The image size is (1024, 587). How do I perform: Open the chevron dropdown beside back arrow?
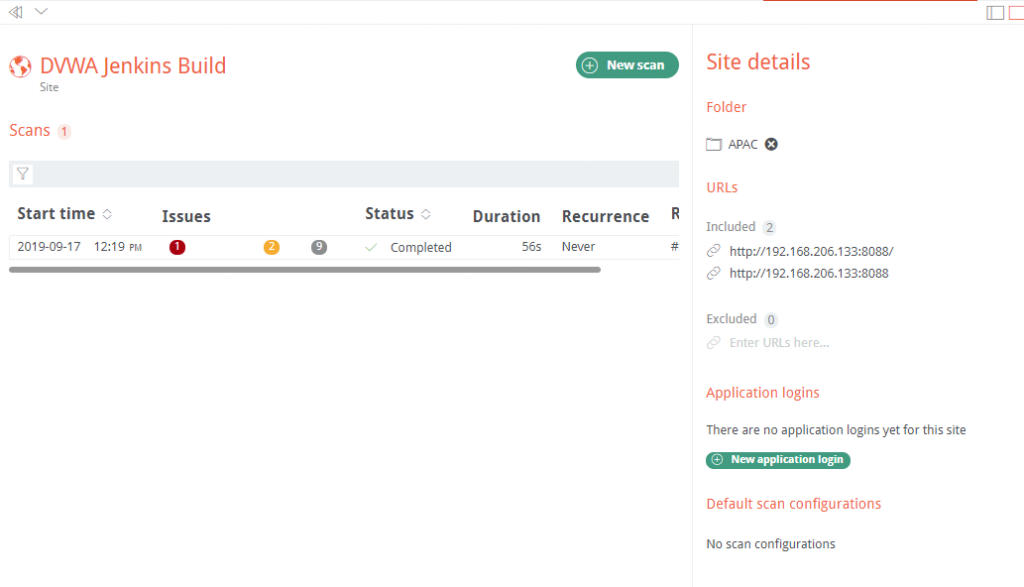tap(41, 12)
